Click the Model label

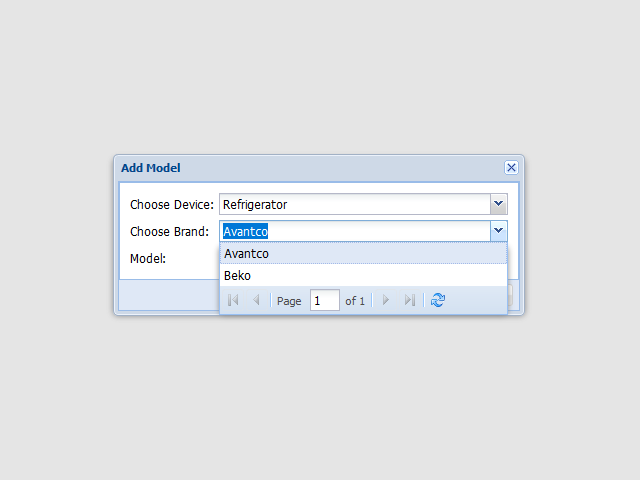point(148,258)
